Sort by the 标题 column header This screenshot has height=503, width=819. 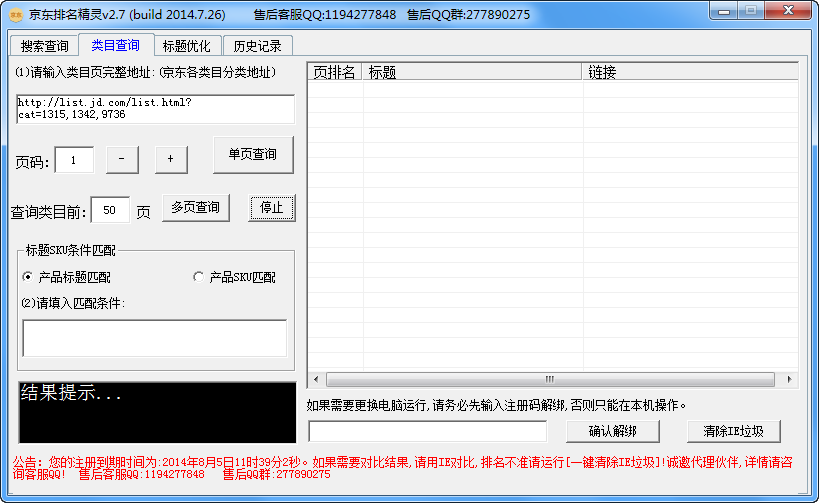(x=472, y=72)
